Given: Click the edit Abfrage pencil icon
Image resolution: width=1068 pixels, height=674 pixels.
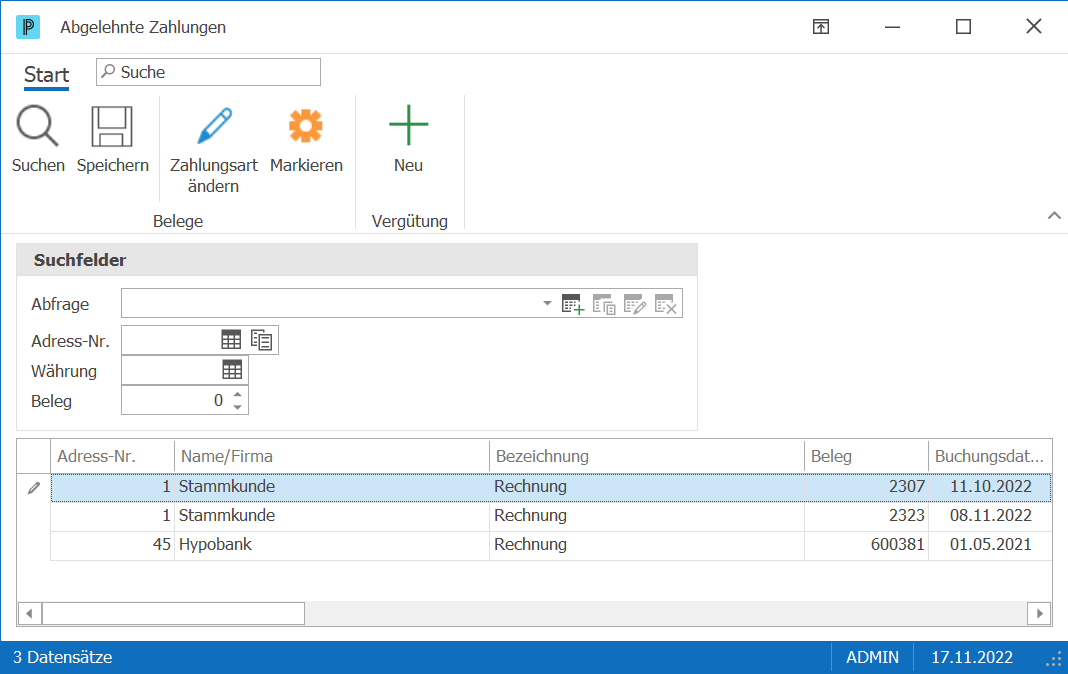Looking at the screenshot, I should (x=634, y=304).
